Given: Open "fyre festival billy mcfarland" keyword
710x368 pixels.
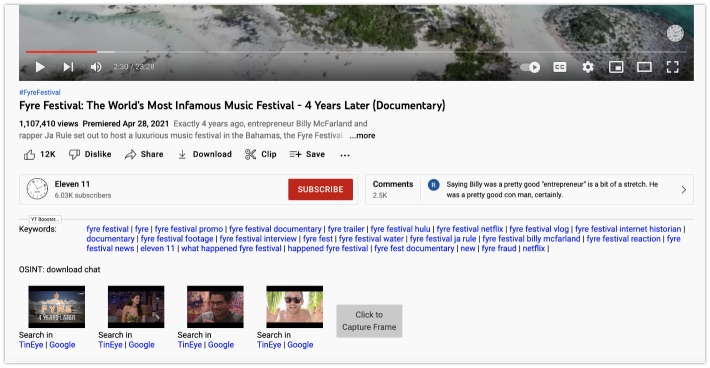Looking at the screenshot, I should click(x=531, y=239).
